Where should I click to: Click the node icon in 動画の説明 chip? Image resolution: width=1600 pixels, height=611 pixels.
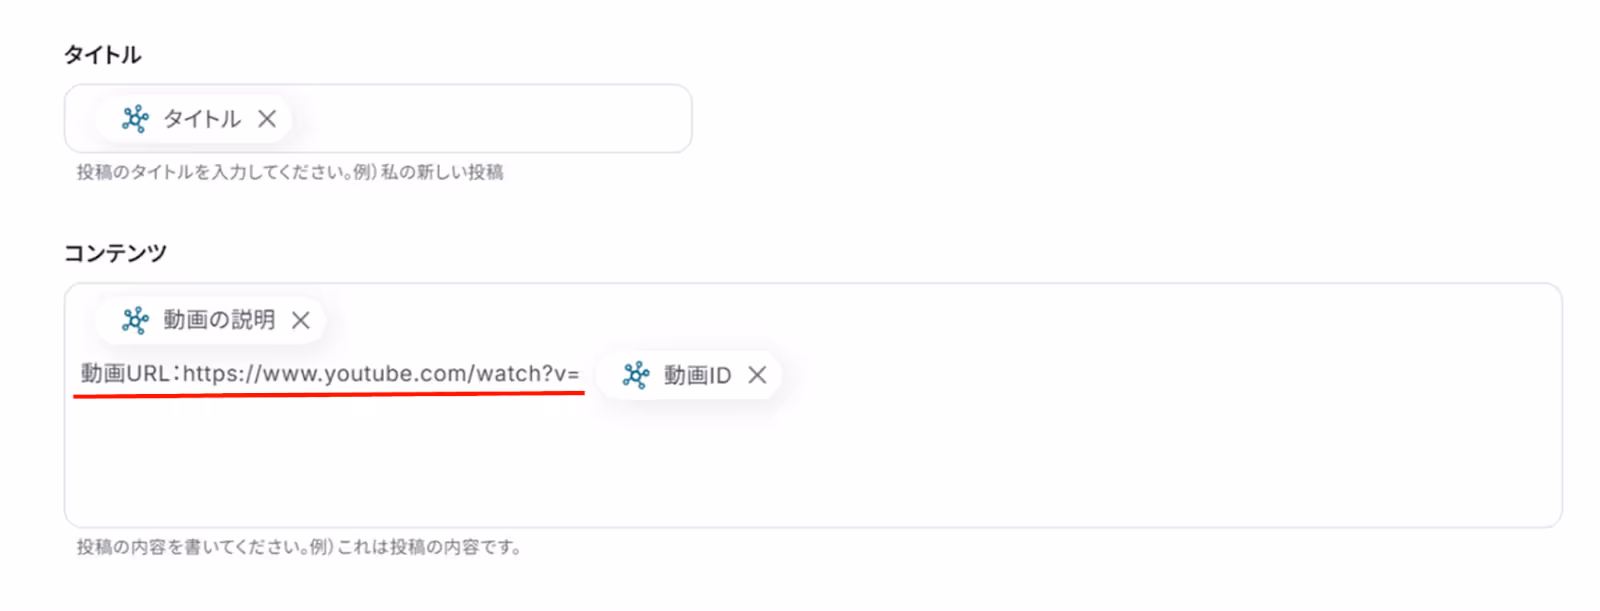135,320
